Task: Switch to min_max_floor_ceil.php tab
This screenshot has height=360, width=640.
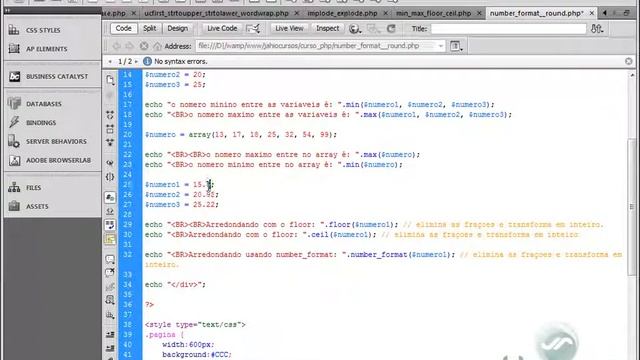Action: [x=433, y=13]
